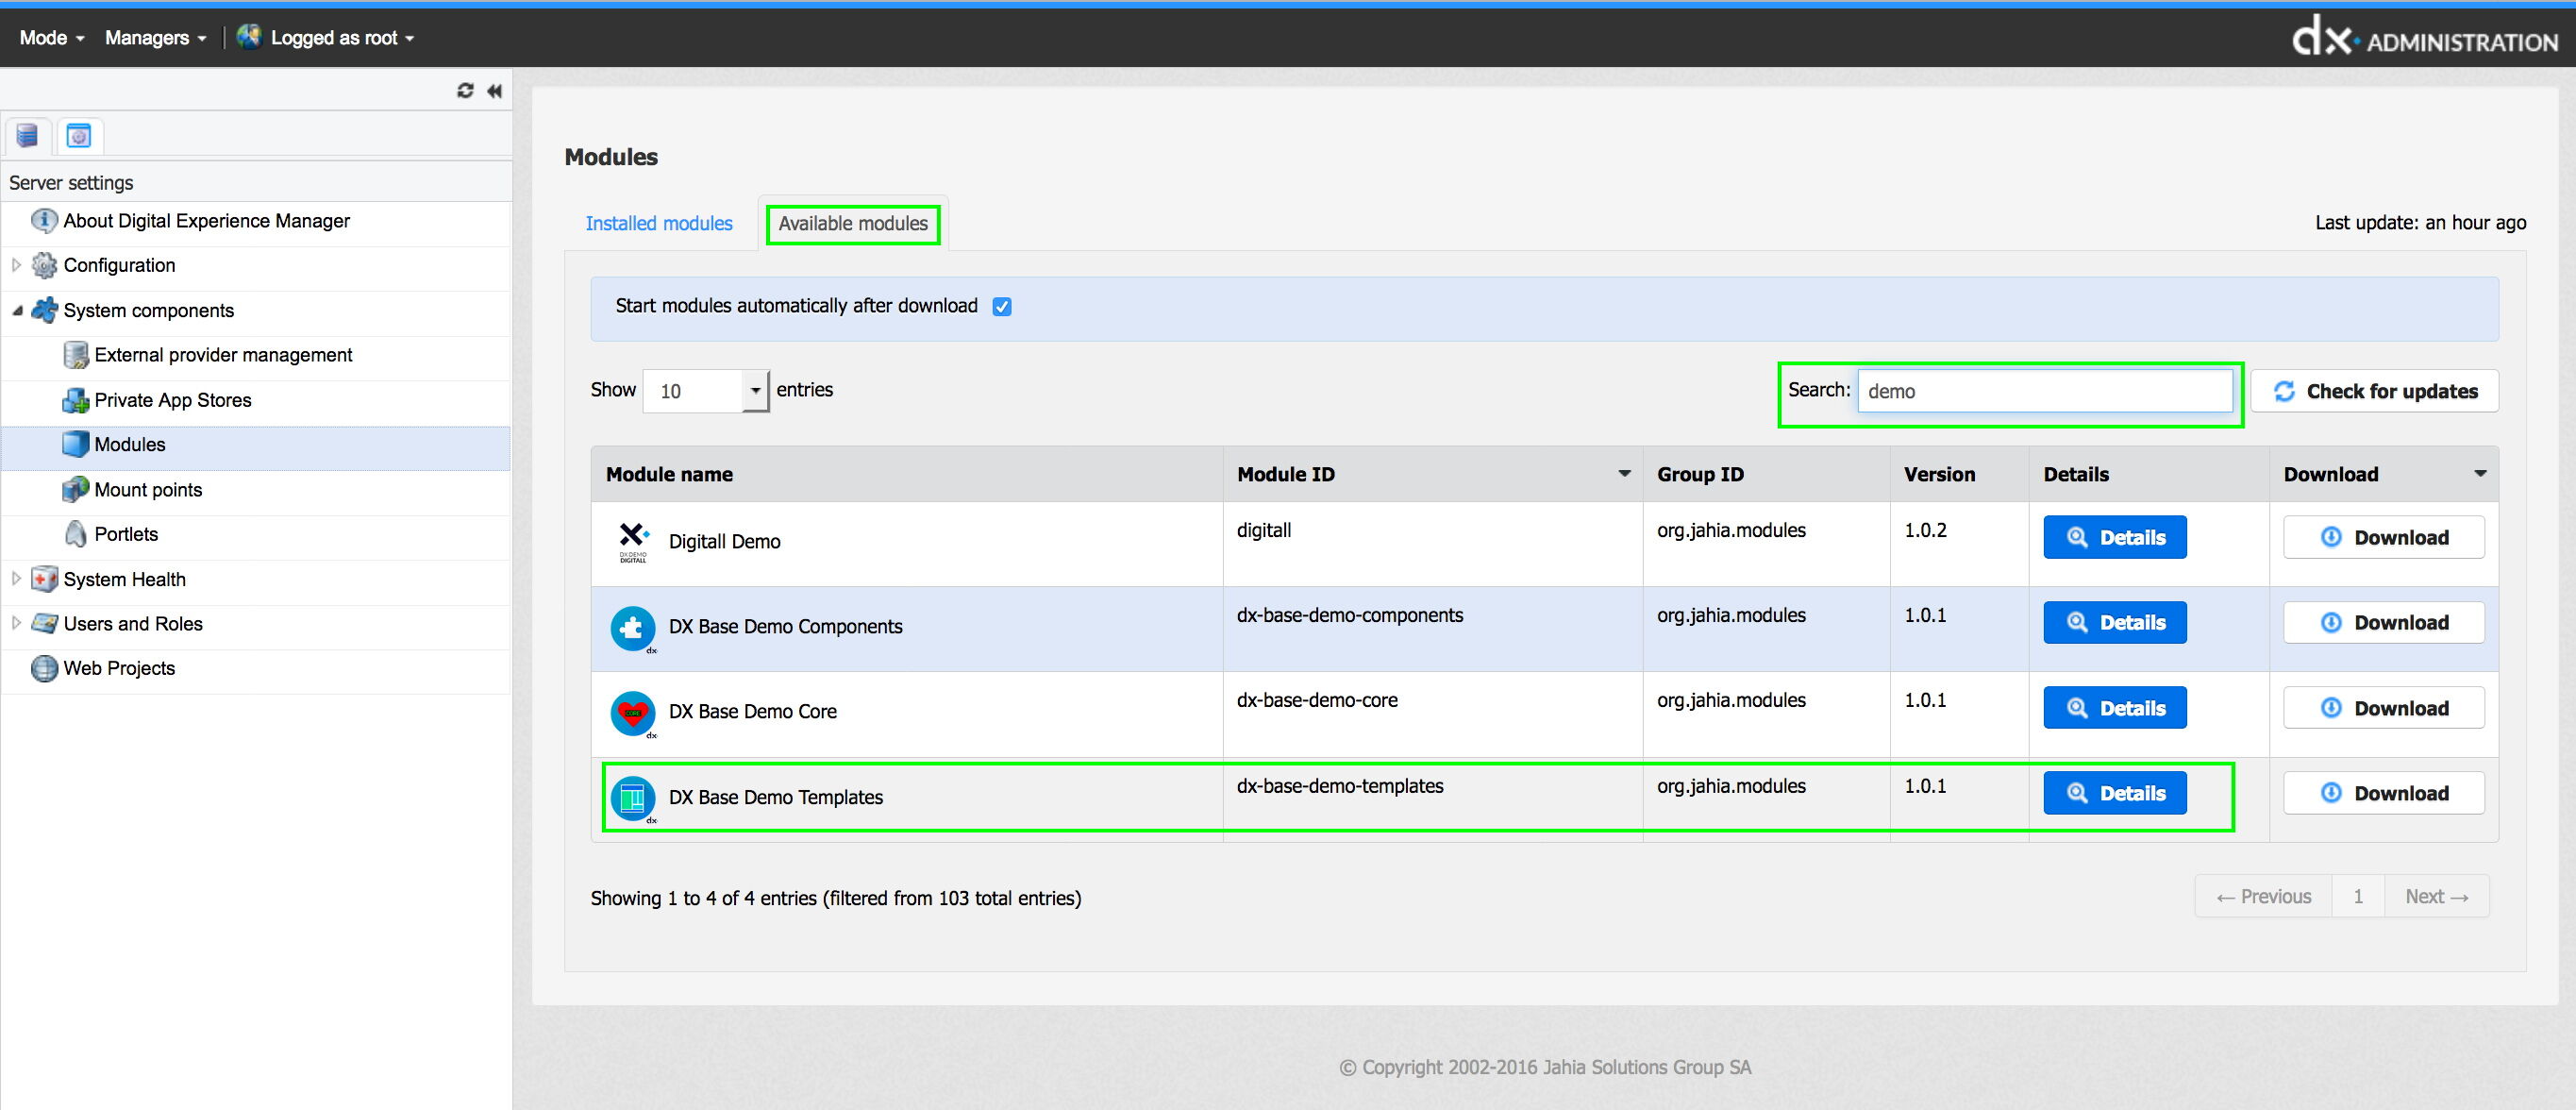Expand the Users and Roles tree node
2576x1110 pixels.
tap(16, 623)
